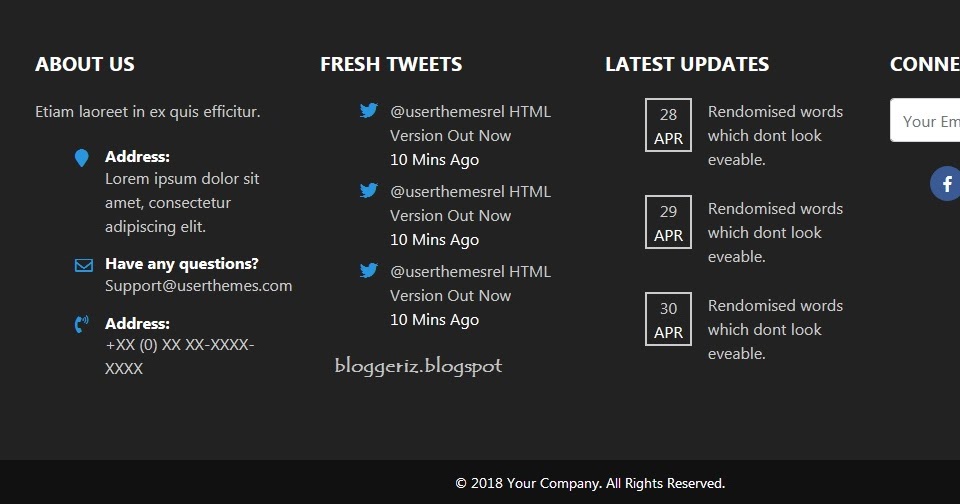Open the update dated 29 APR
The image size is (960, 504).
tap(775, 232)
